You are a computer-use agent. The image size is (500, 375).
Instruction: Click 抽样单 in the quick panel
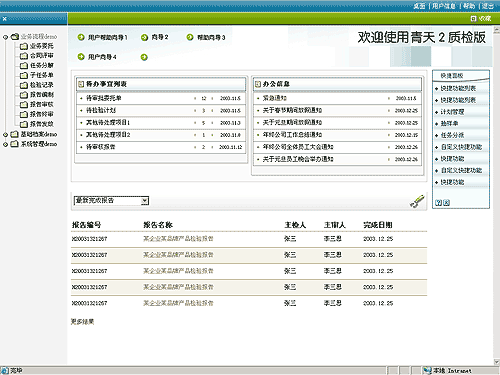click(x=449, y=124)
